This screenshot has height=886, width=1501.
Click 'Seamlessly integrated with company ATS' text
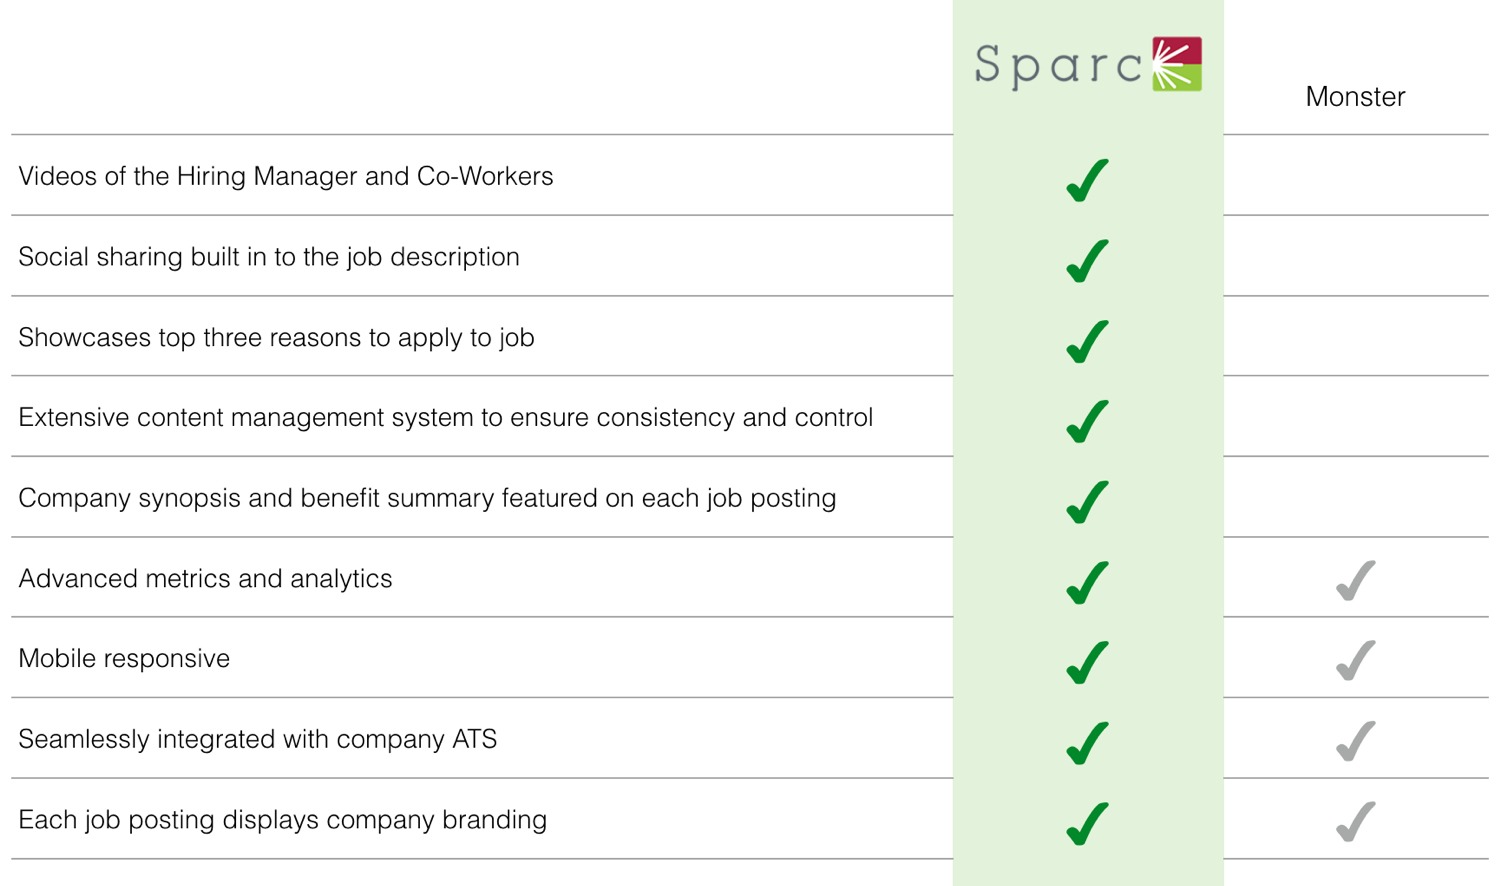[258, 739]
